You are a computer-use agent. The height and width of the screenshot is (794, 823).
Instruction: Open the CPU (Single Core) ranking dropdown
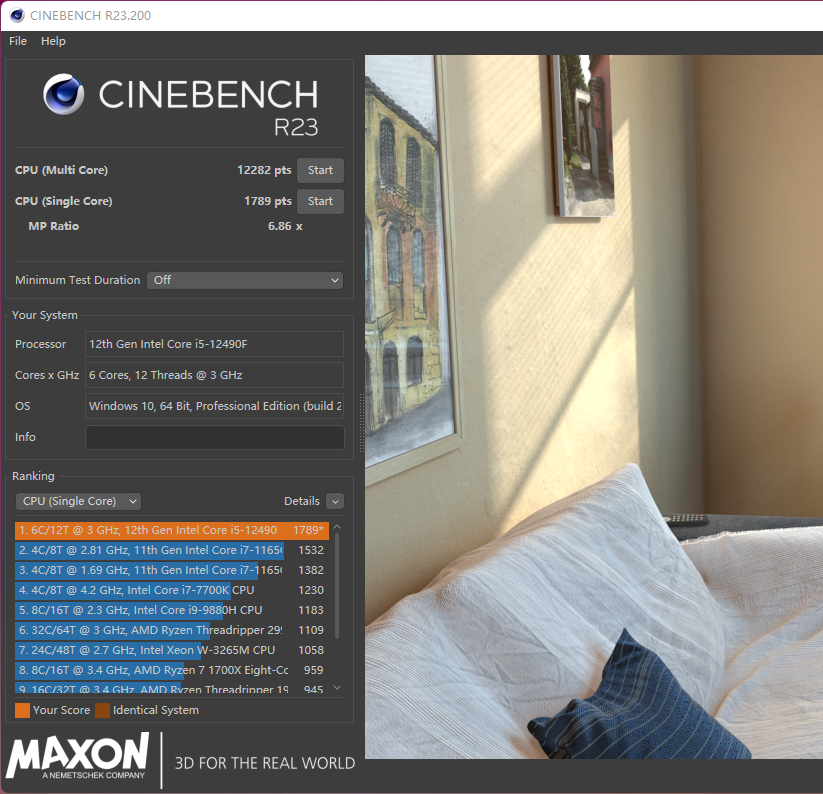pos(78,501)
